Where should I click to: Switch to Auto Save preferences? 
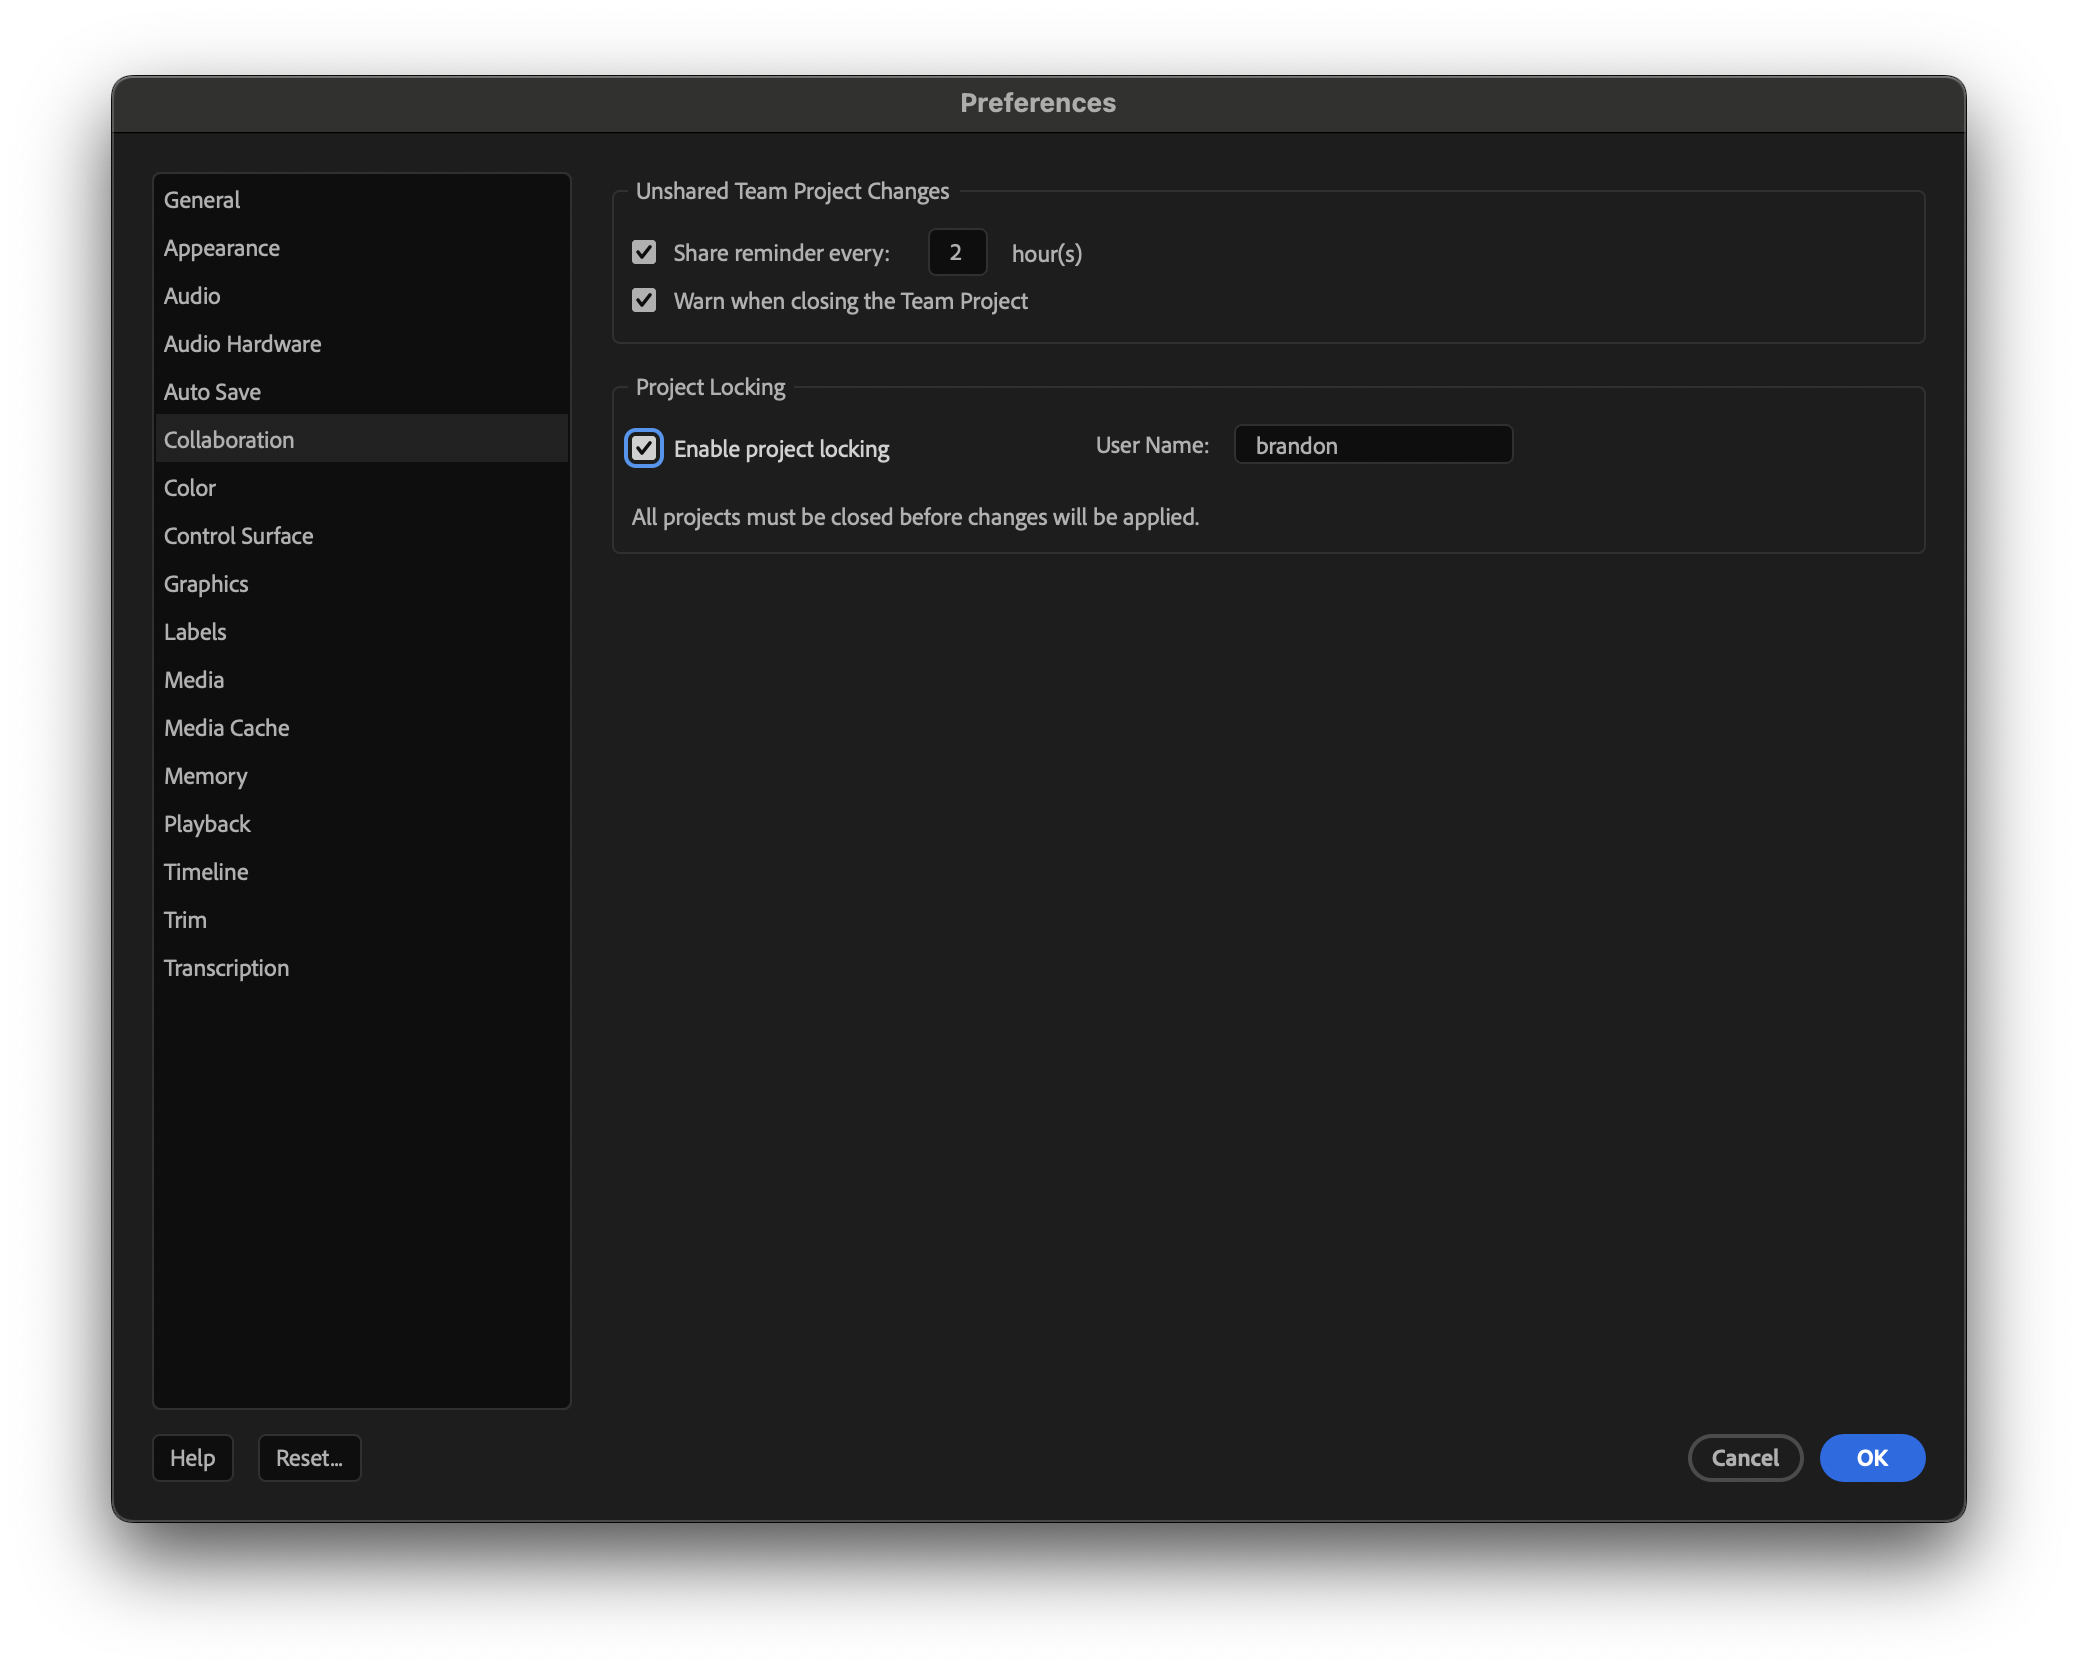(x=212, y=392)
